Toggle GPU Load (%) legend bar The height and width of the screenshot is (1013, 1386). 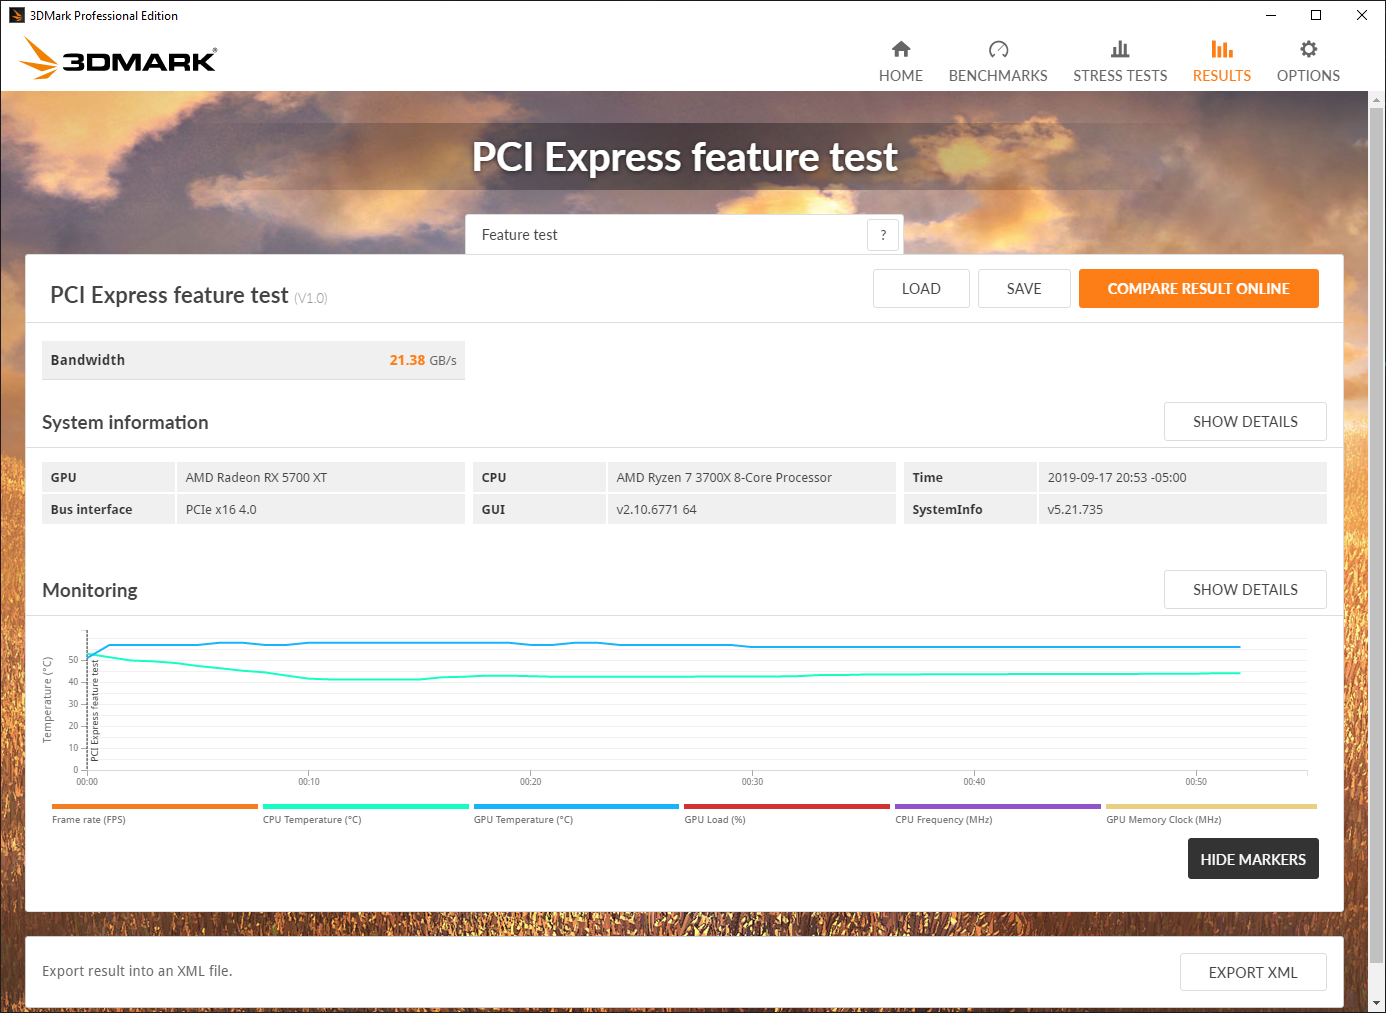tap(787, 806)
